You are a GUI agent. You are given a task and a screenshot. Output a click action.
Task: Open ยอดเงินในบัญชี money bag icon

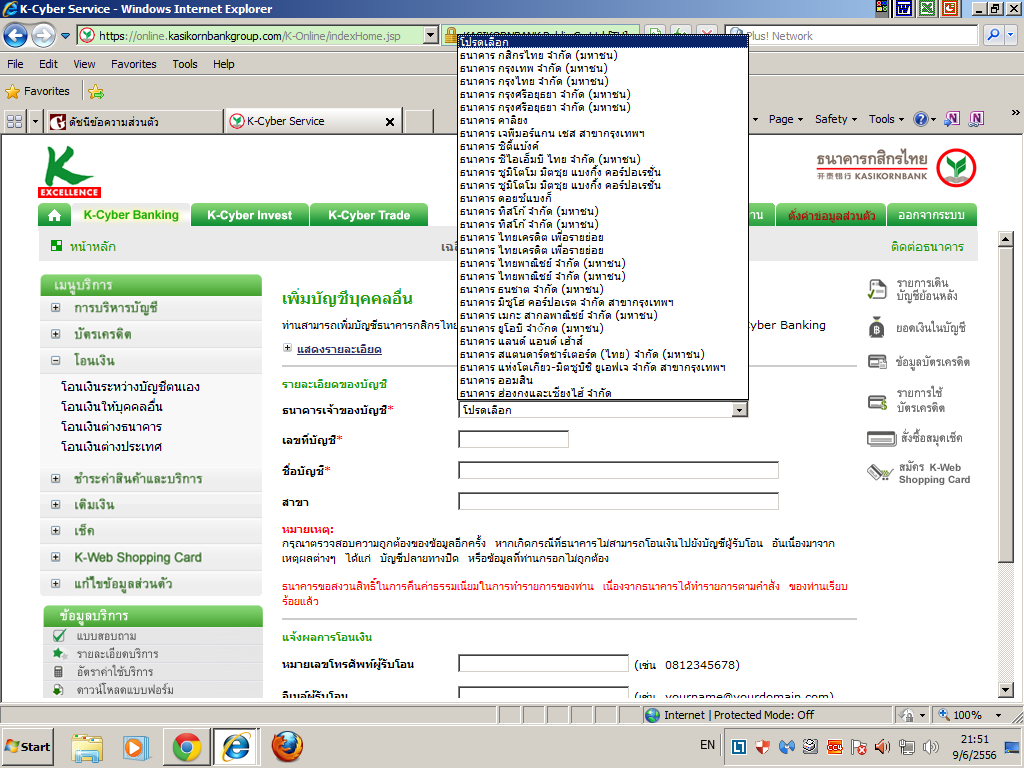876,327
